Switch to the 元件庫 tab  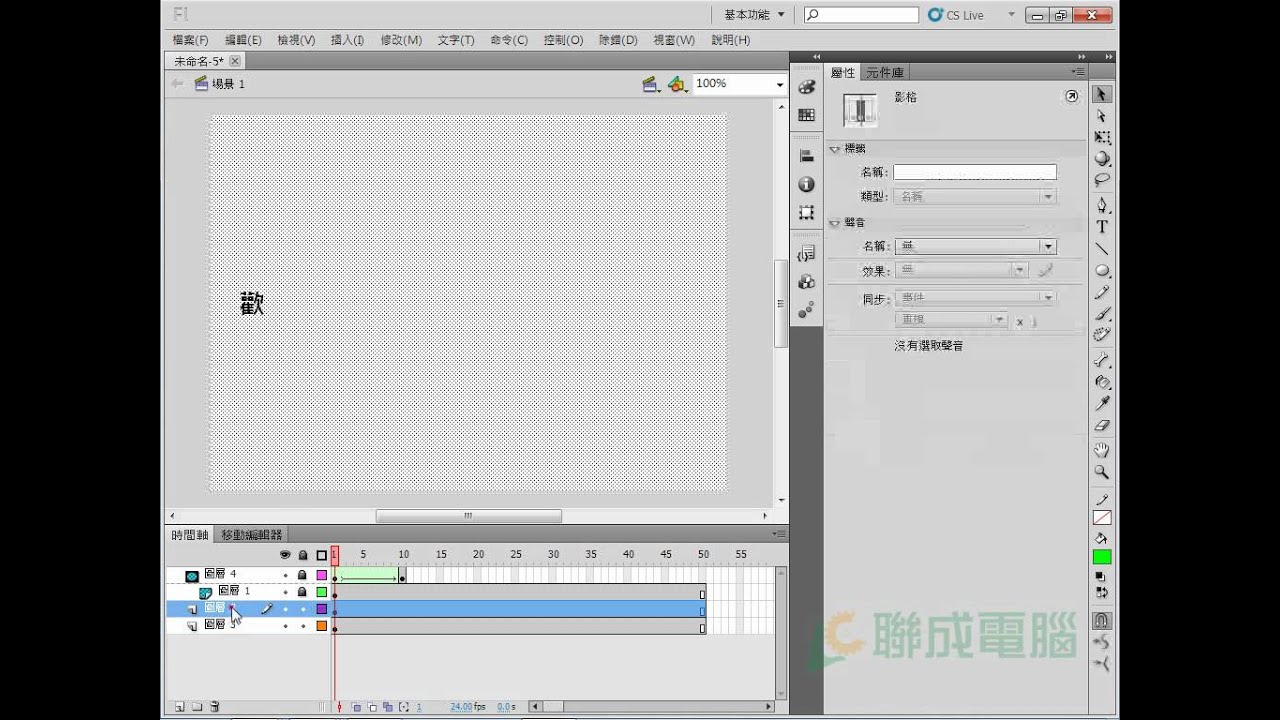pyautogui.click(x=885, y=72)
